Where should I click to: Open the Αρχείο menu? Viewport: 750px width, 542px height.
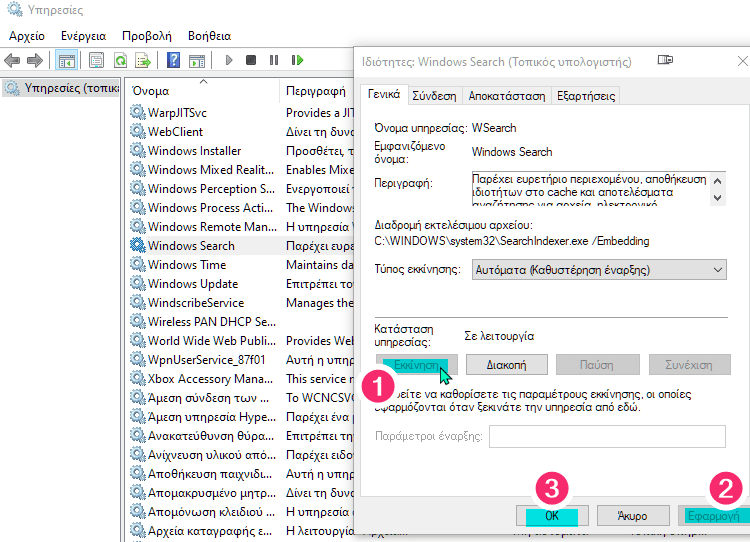[27, 36]
